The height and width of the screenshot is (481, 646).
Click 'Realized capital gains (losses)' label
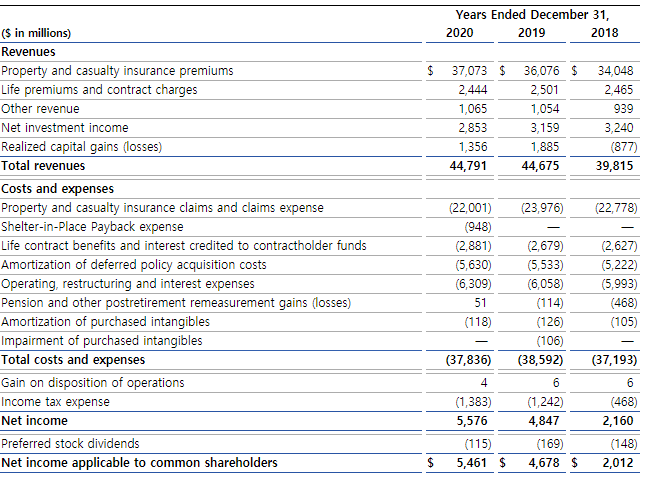point(82,147)
